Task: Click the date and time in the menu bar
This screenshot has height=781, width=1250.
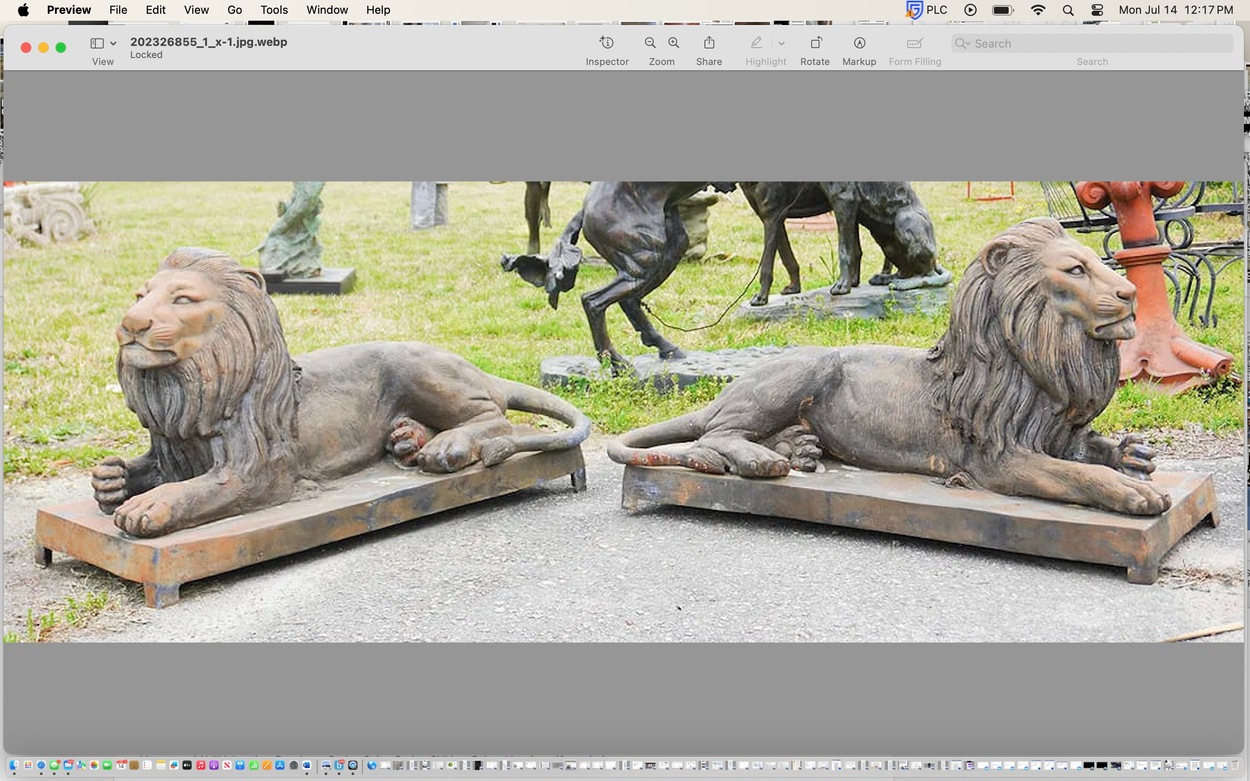Action: 1175,10
